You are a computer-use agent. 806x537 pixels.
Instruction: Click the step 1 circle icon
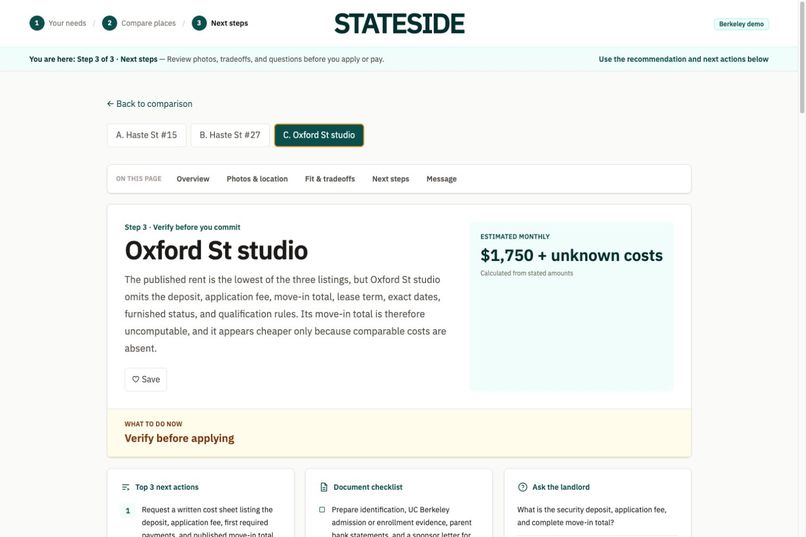click(37, 23)
